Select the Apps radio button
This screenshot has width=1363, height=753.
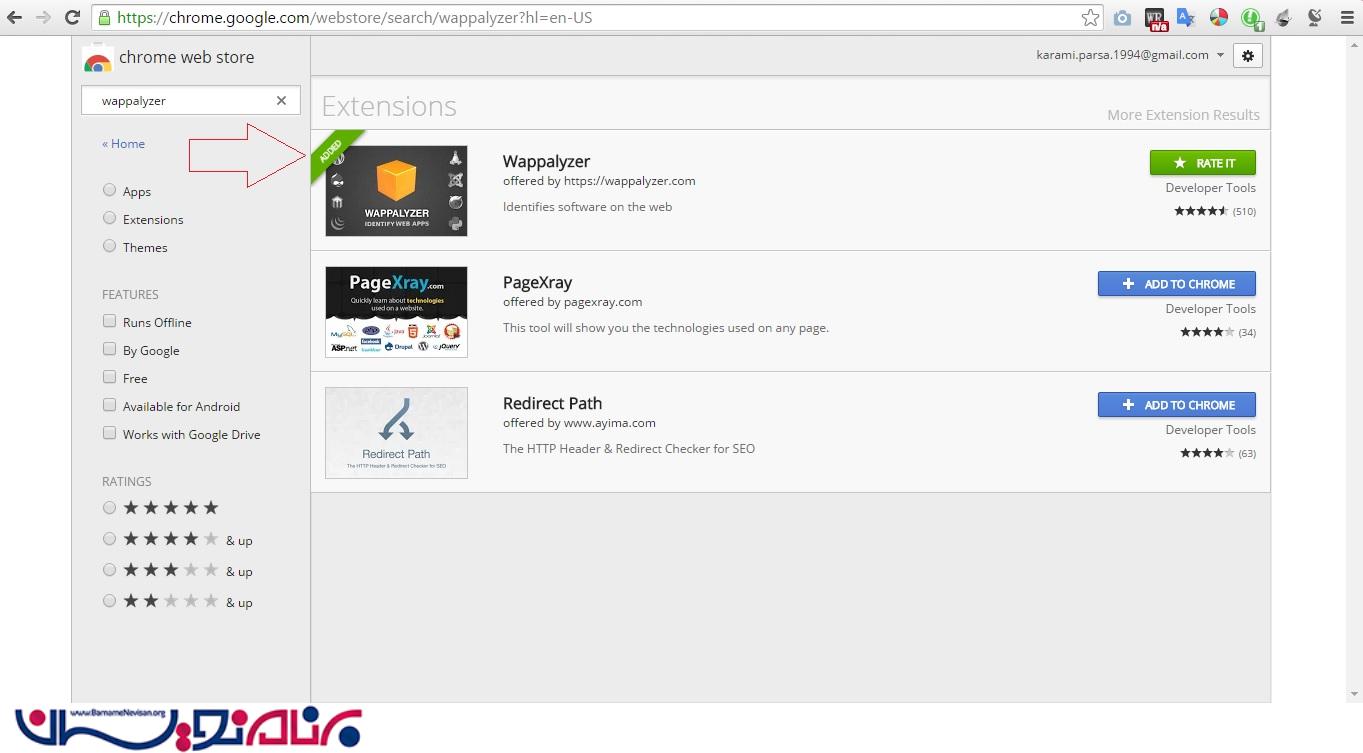[x=109, y=190]
